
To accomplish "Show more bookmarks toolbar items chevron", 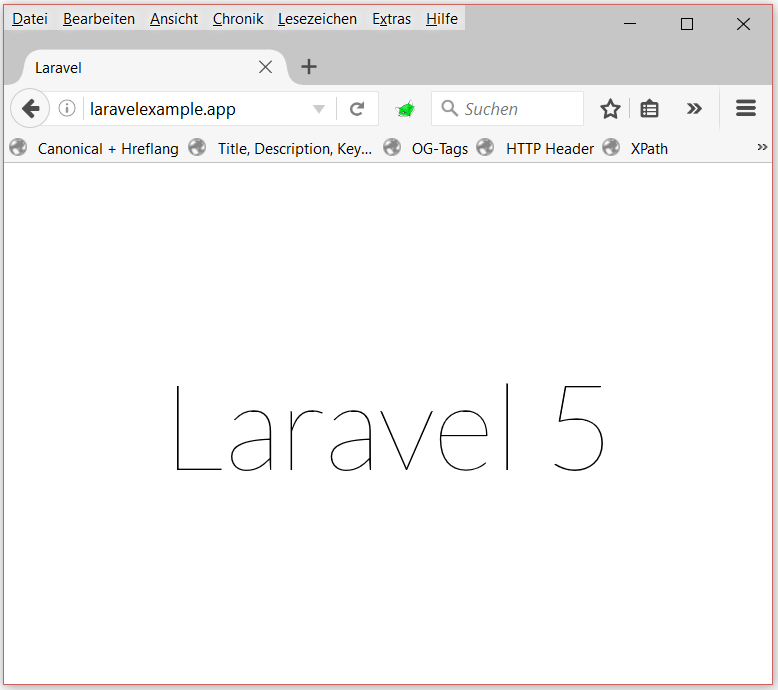I will (762, 147).
